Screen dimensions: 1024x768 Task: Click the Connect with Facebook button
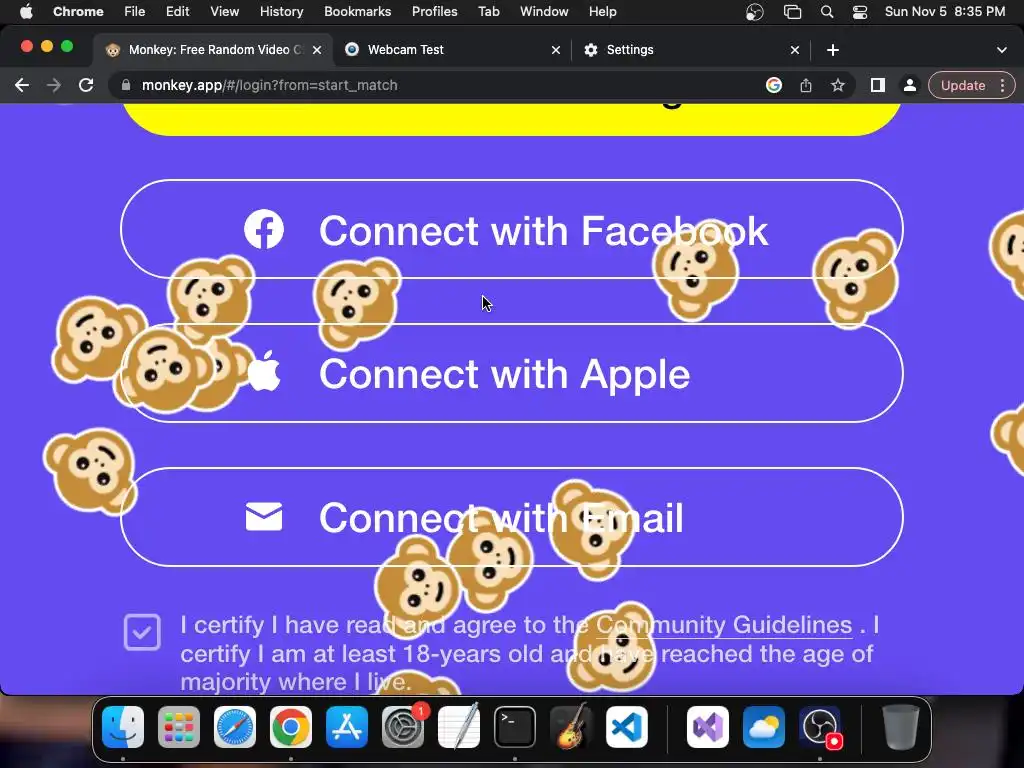coord(512,229)
